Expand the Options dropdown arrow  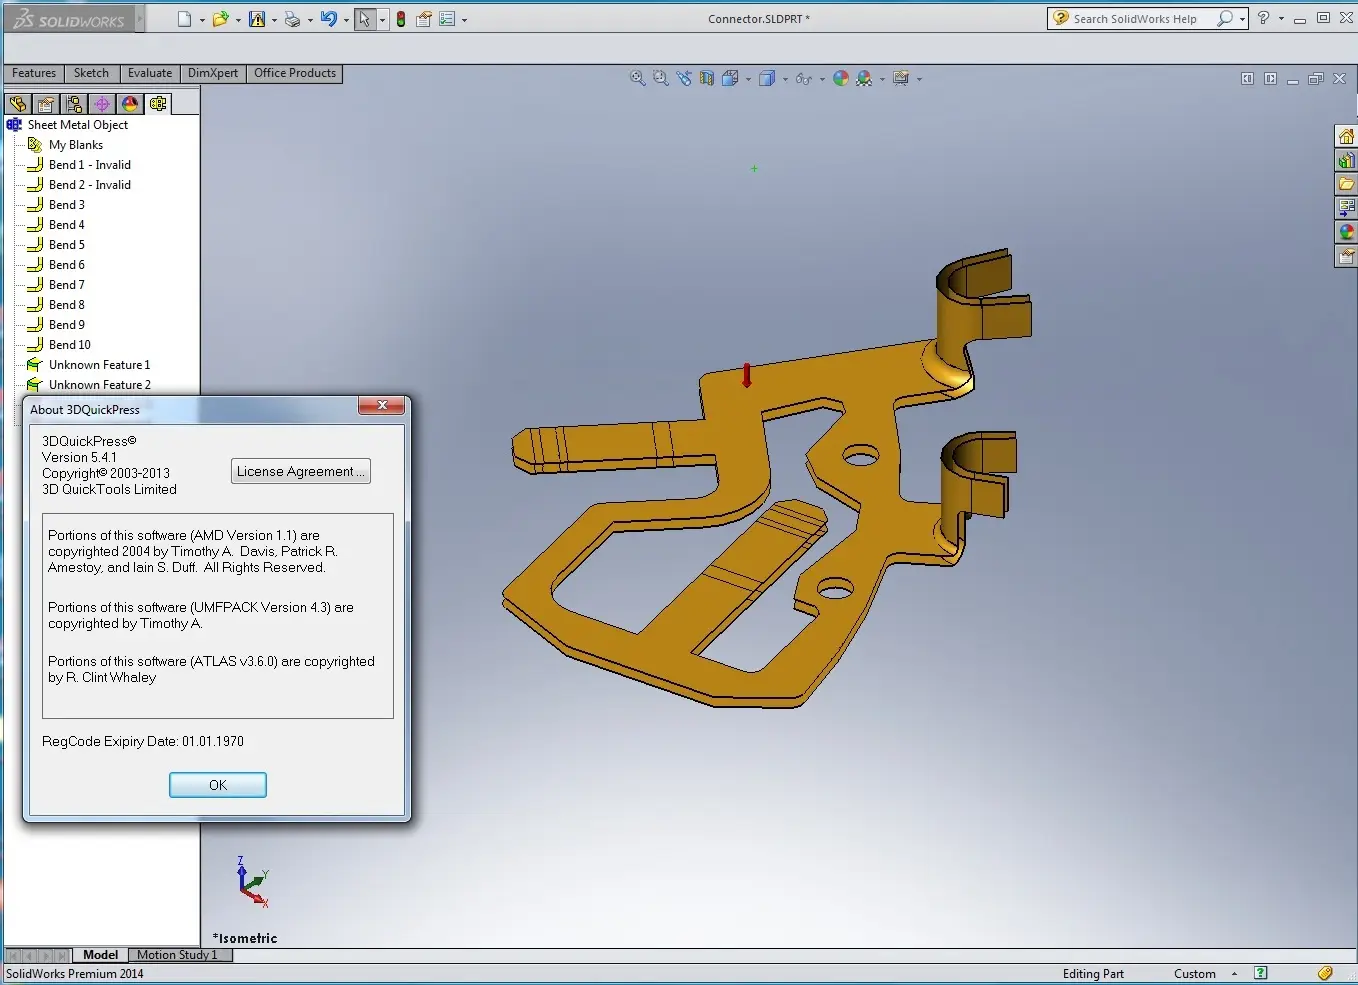tap(464, 20)
